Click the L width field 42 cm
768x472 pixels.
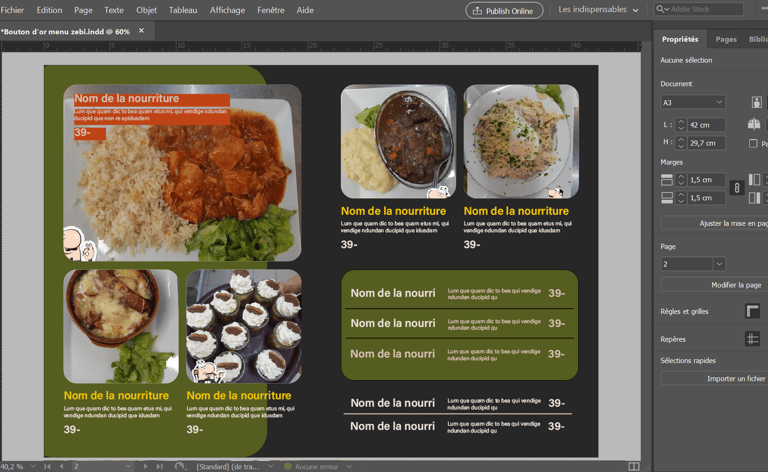706,125
